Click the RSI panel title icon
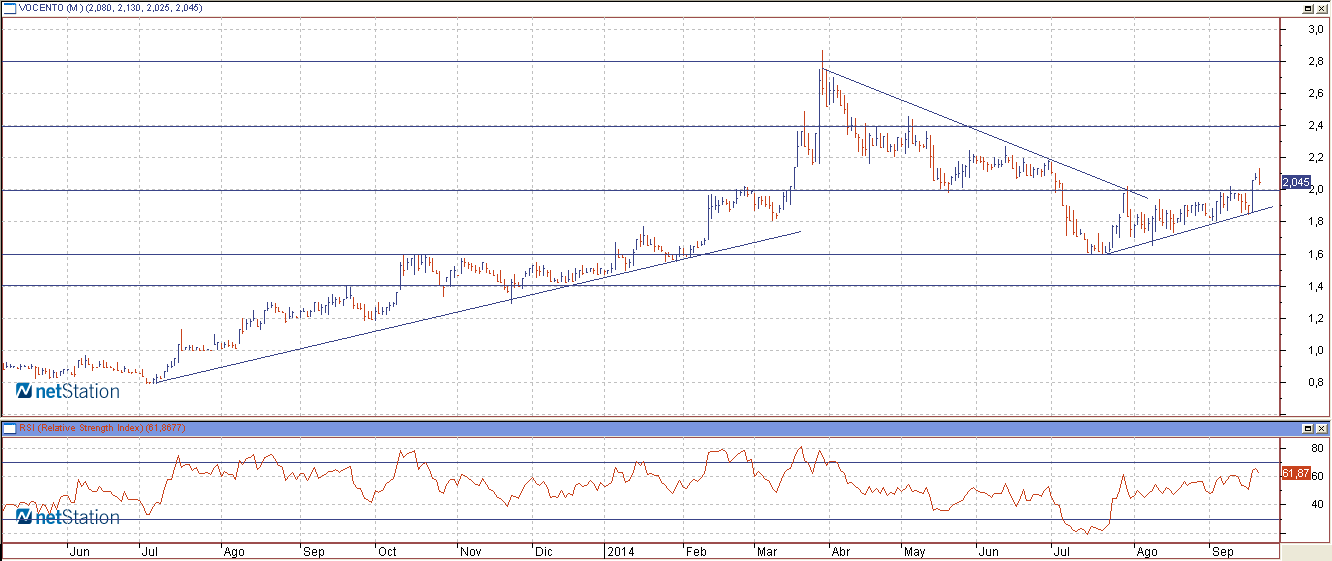Viewport: 1332px width, 561px height. click(x=10, y=428)
